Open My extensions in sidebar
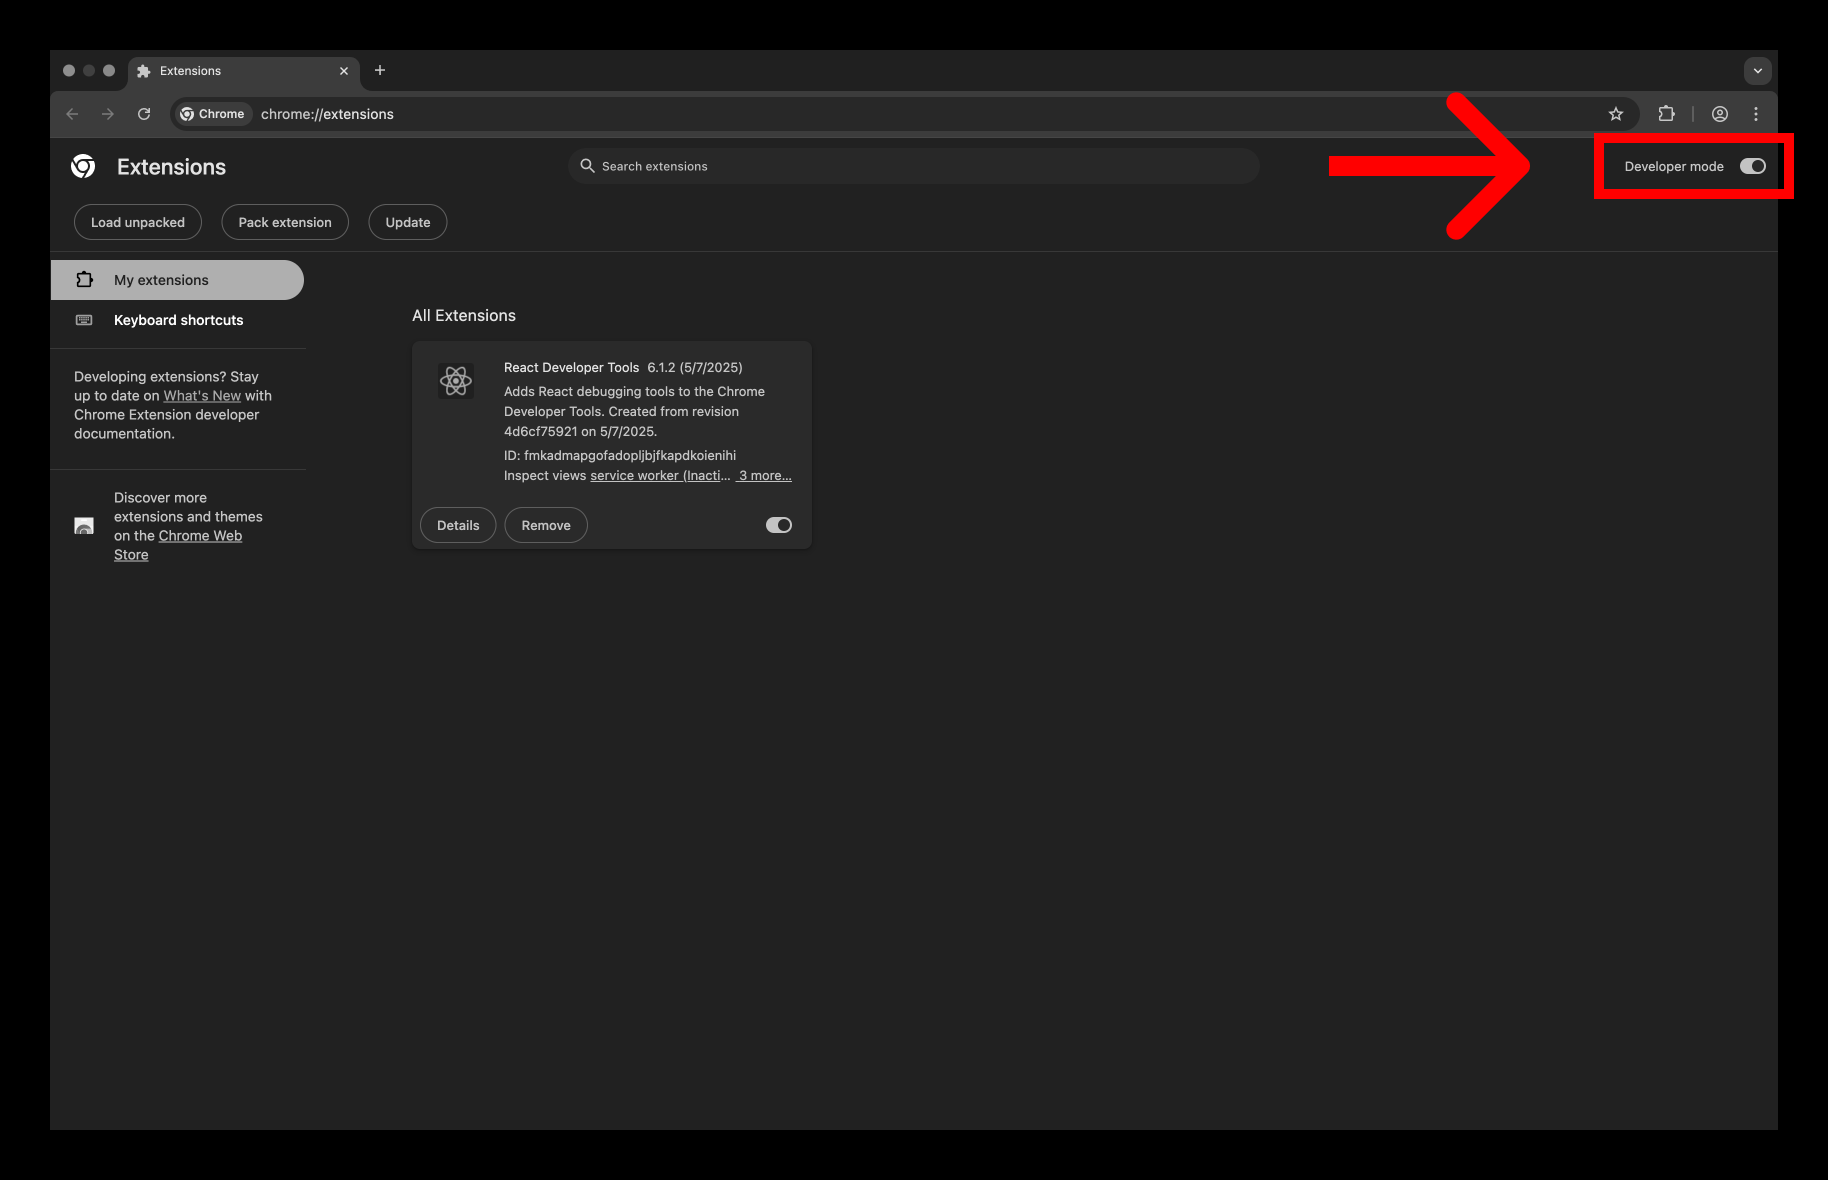The image size is (1828, 1180). [177, 280]
